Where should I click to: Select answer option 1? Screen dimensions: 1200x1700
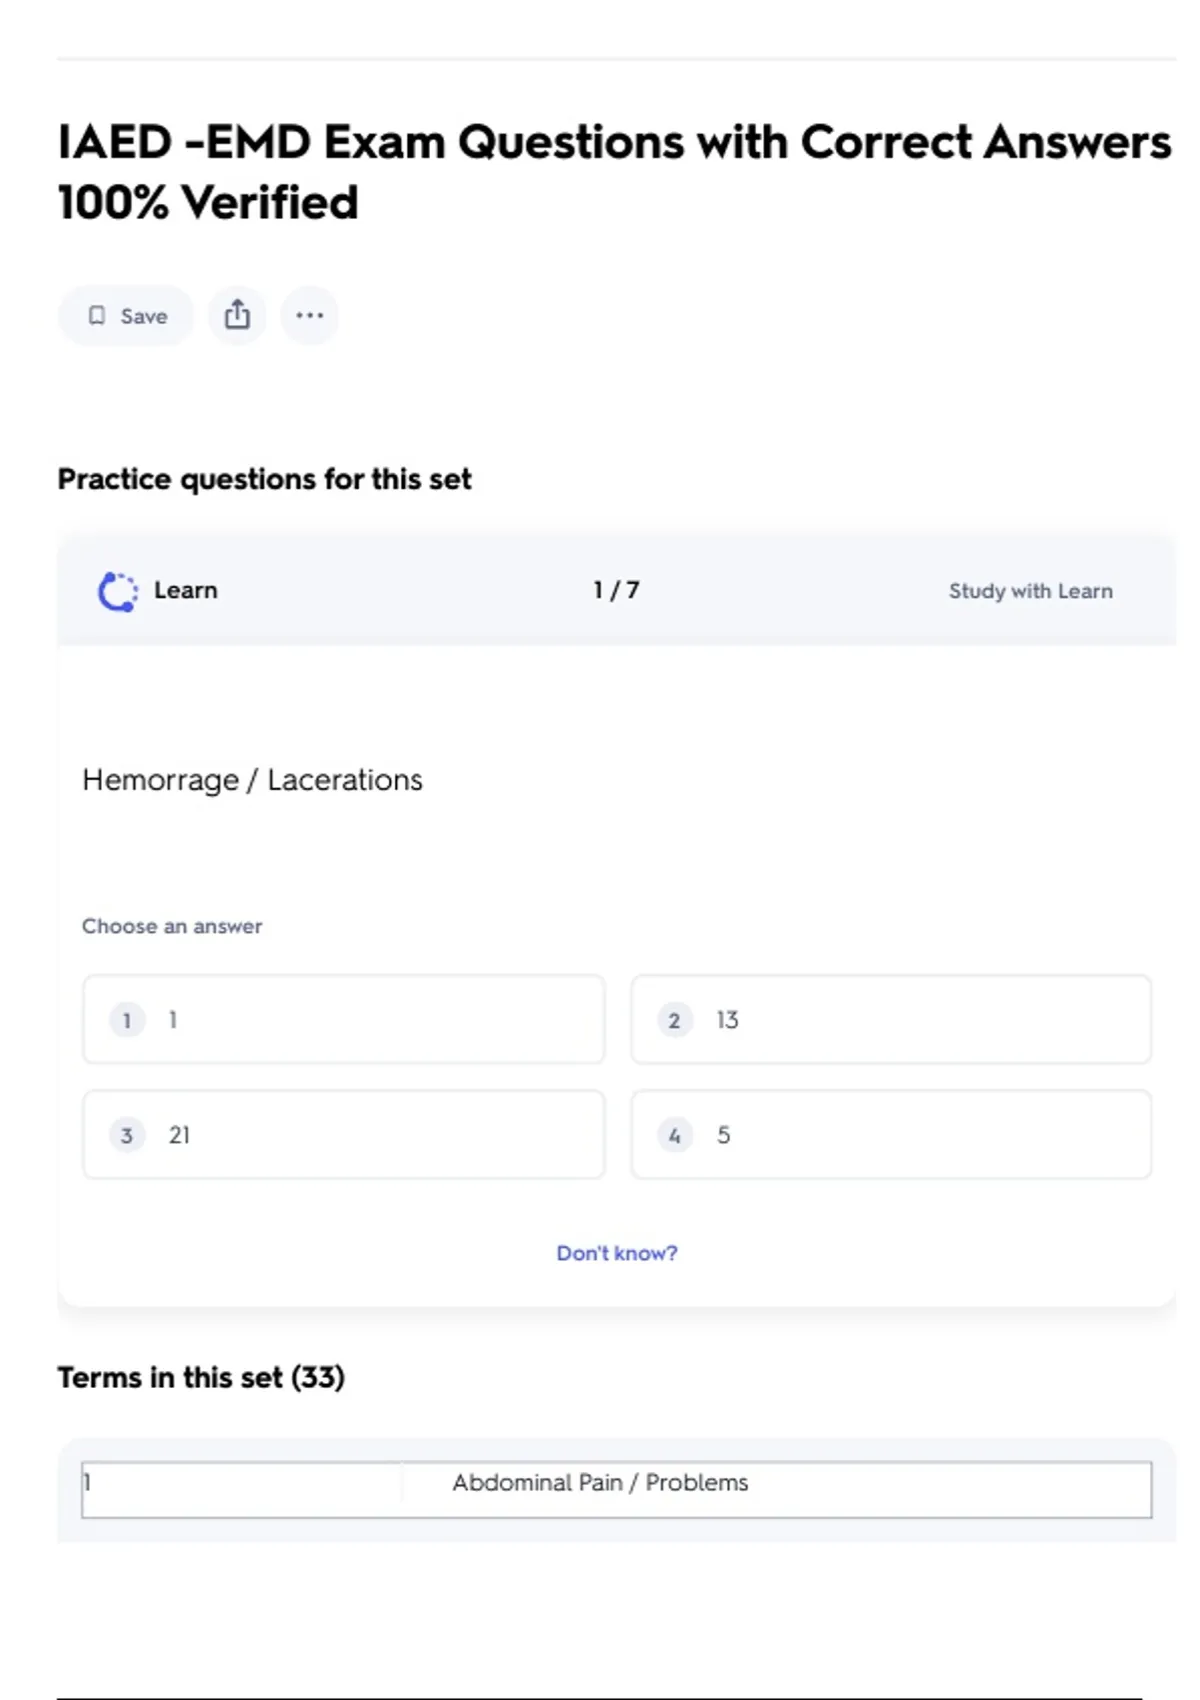(x=344, y=1020)
